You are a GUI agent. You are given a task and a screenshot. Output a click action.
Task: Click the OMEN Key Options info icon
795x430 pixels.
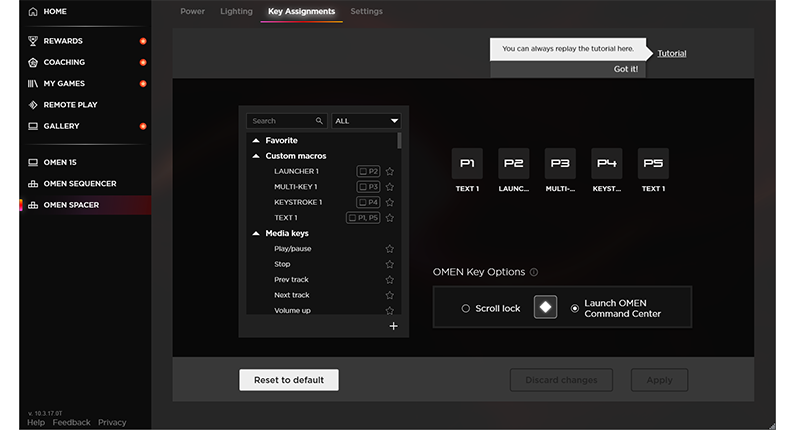point(534,272)
